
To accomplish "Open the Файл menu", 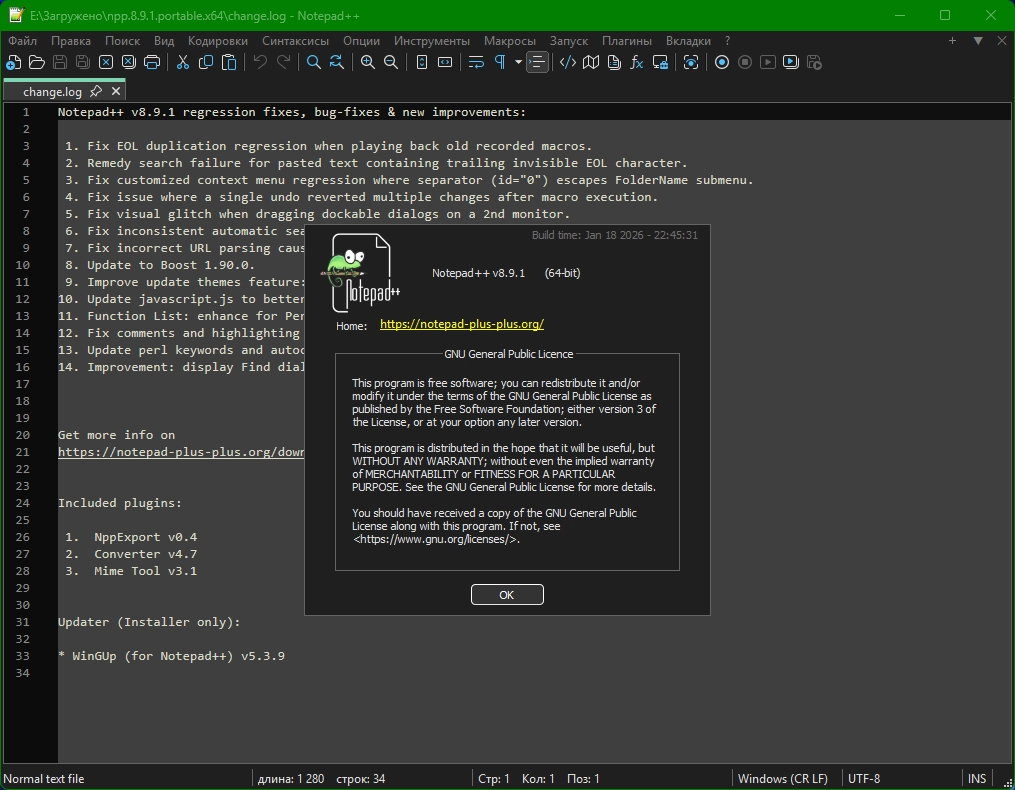I will point(22,40).
